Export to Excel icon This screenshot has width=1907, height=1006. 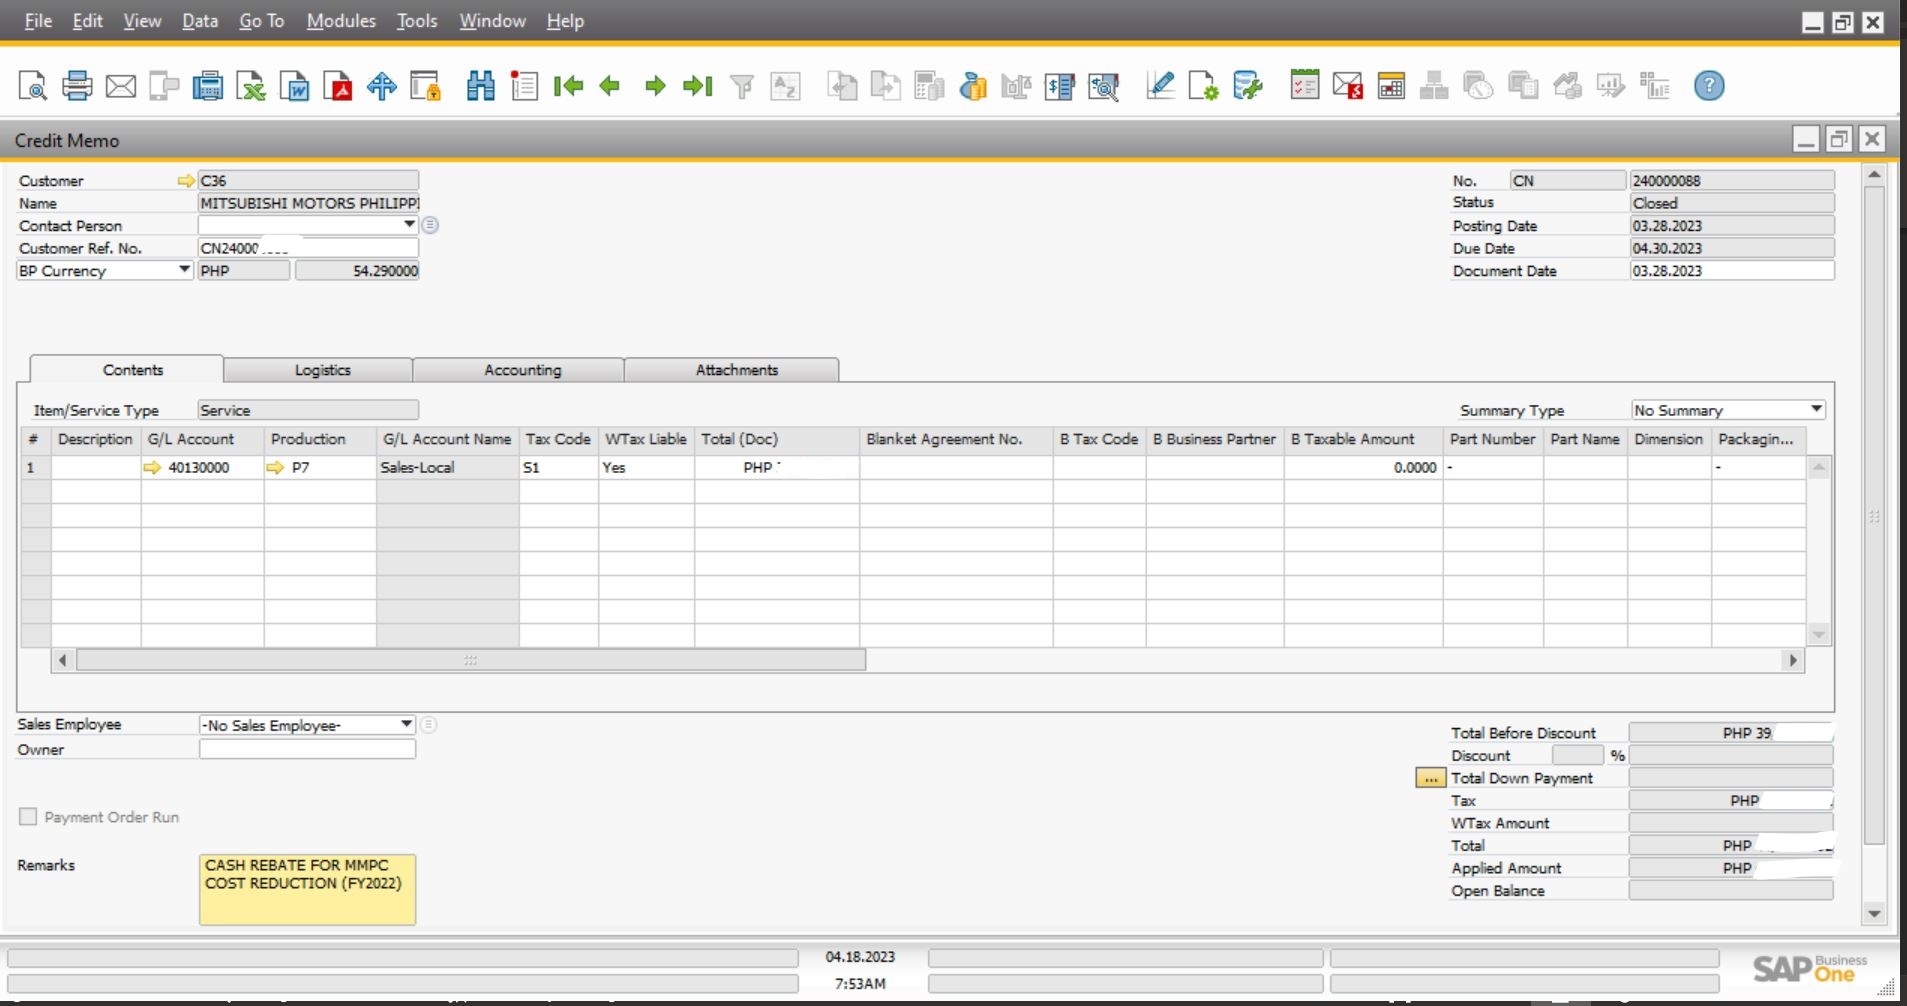251,86
